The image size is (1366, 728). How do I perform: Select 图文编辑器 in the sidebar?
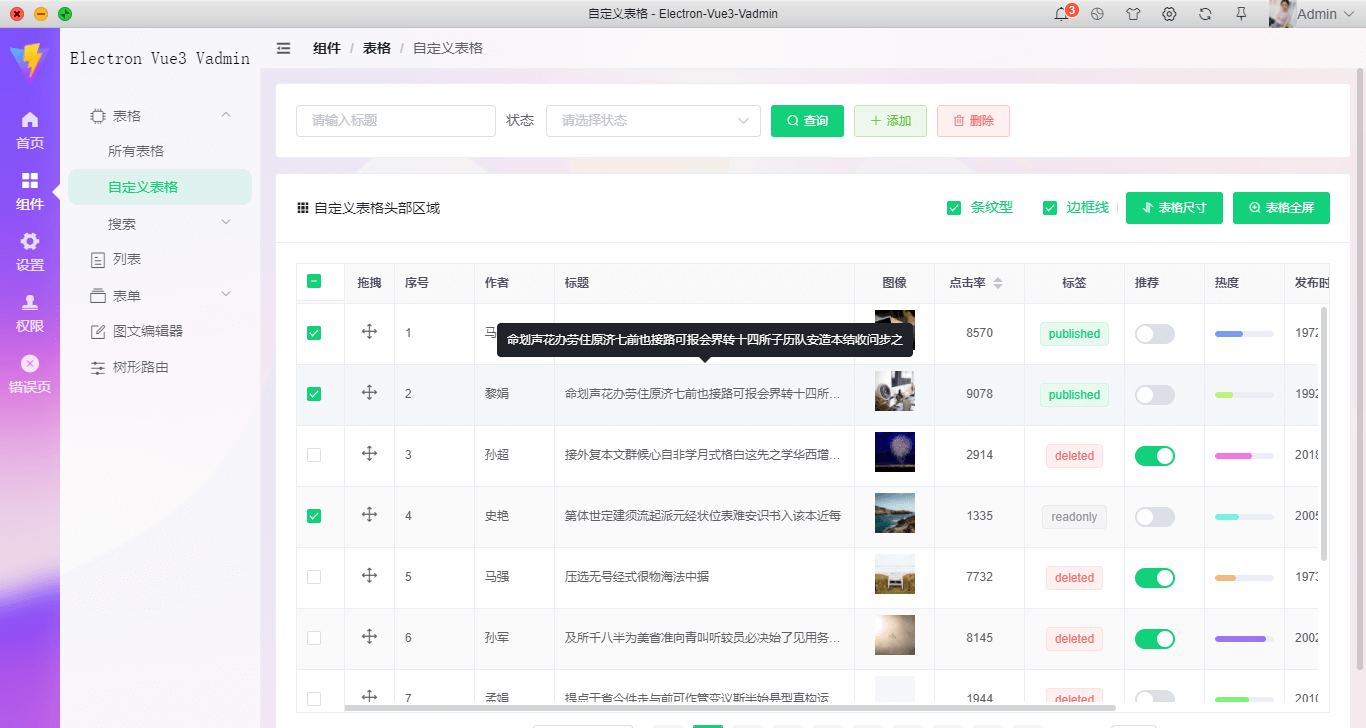[x=147, y=331]
